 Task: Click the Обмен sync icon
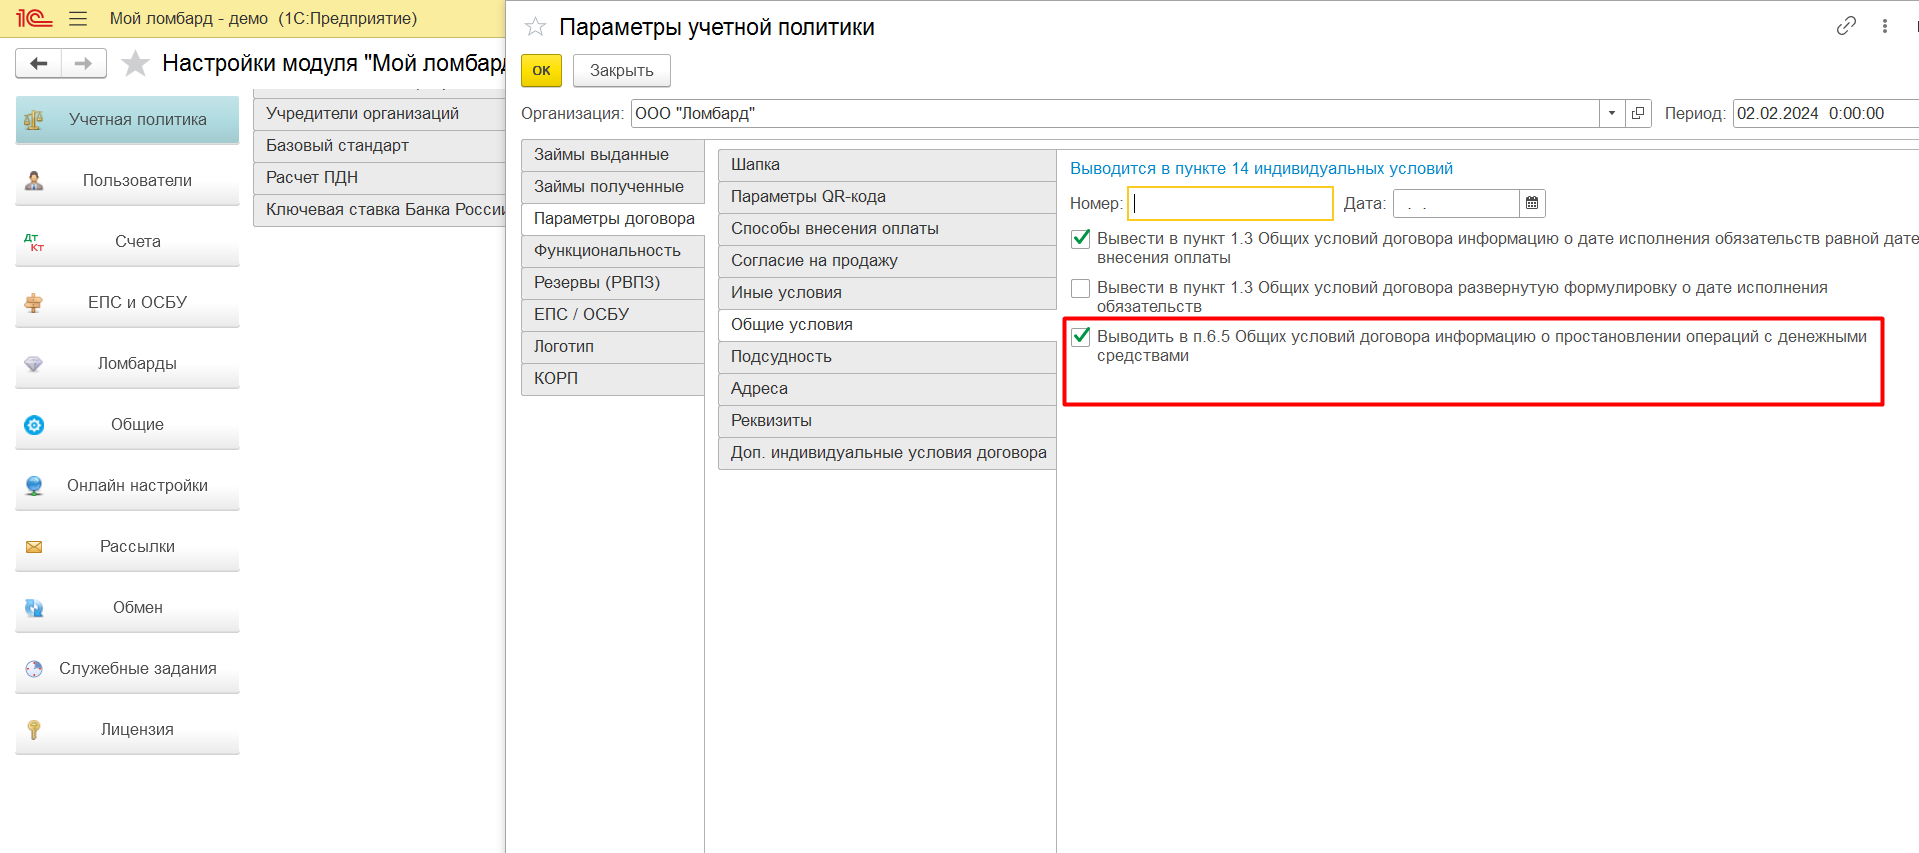coord(34,608)
